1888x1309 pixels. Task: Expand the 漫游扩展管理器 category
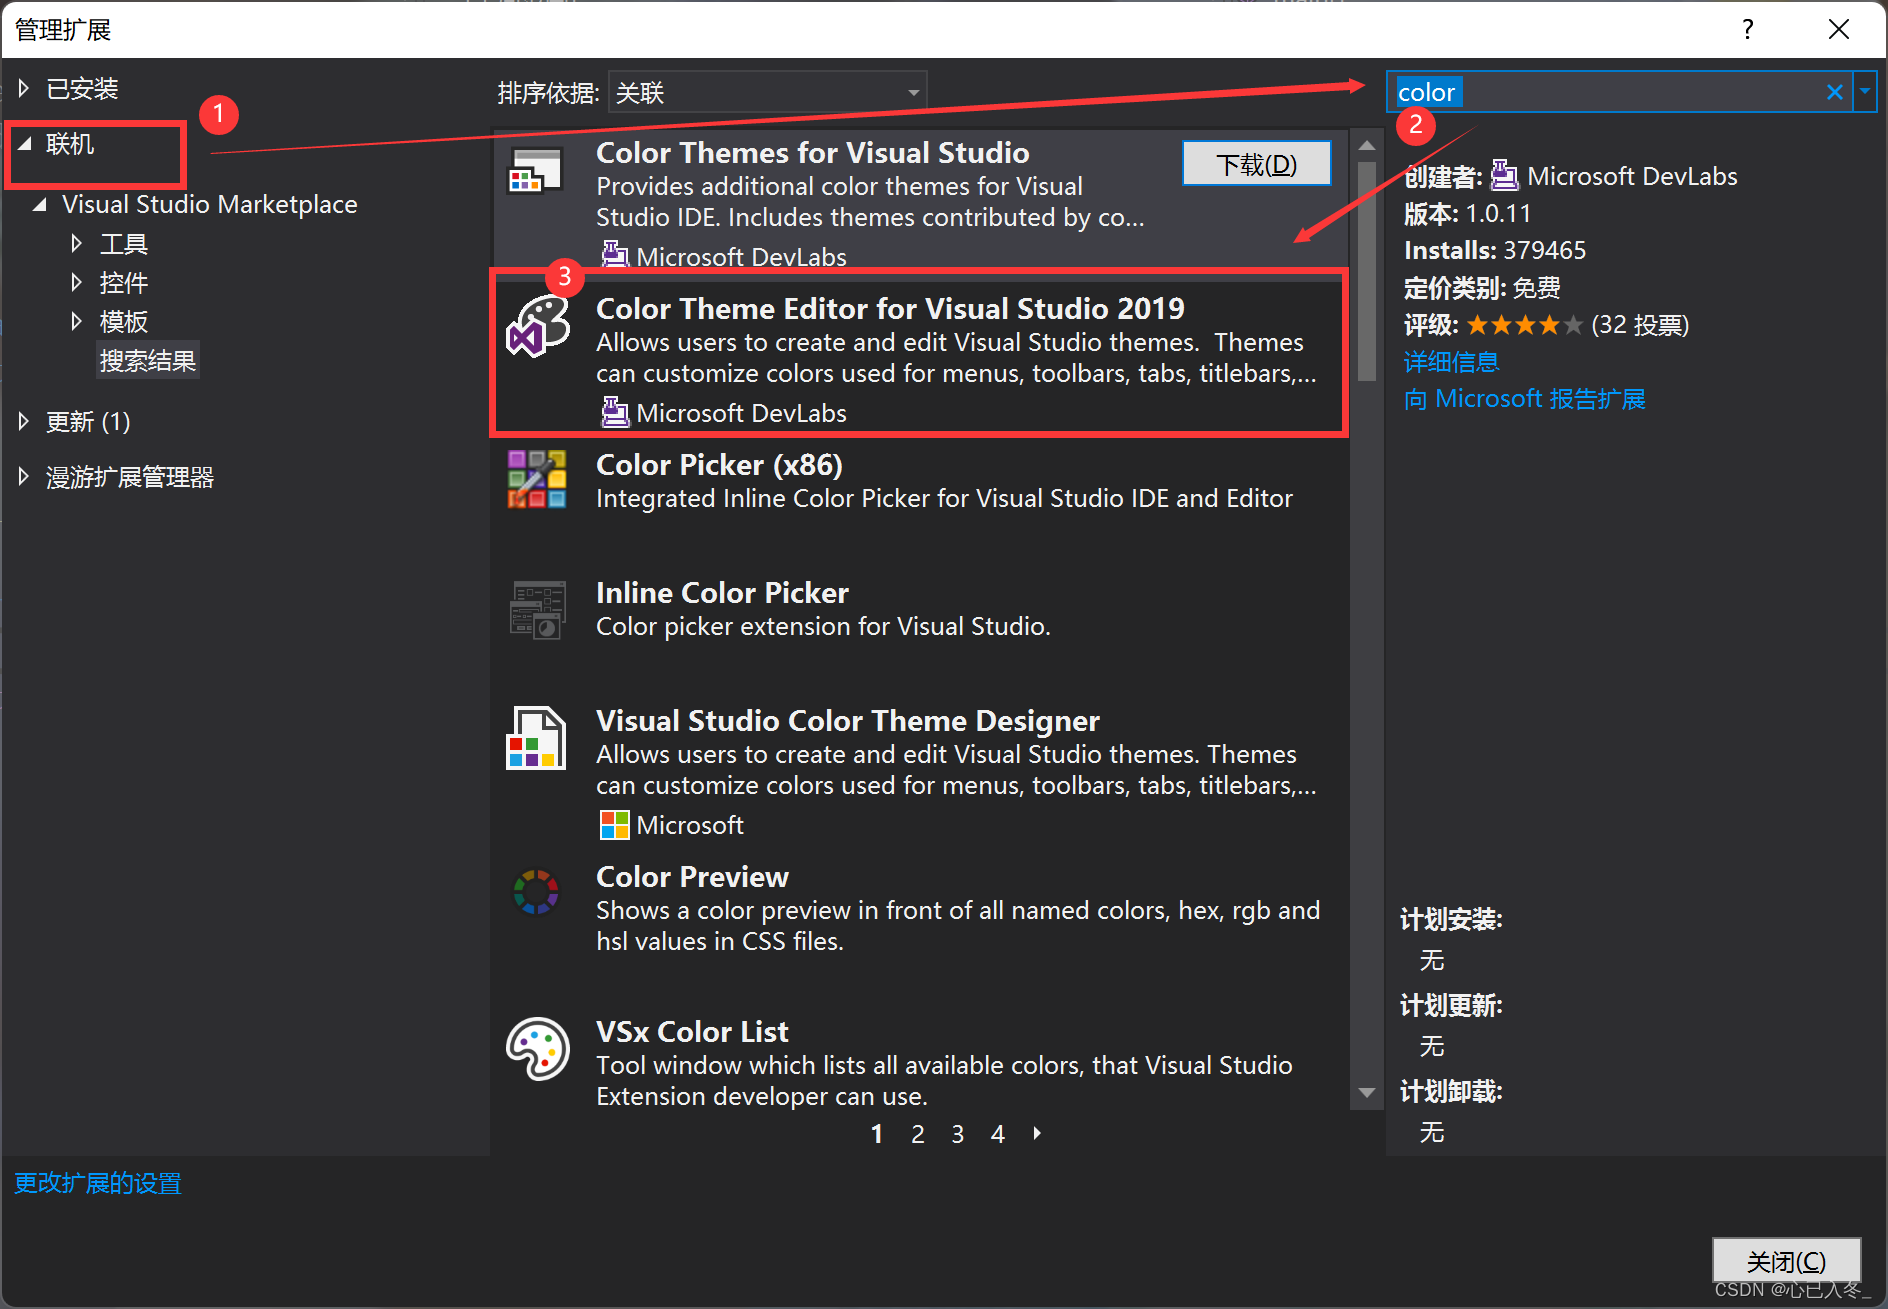(x=24, y=477)
